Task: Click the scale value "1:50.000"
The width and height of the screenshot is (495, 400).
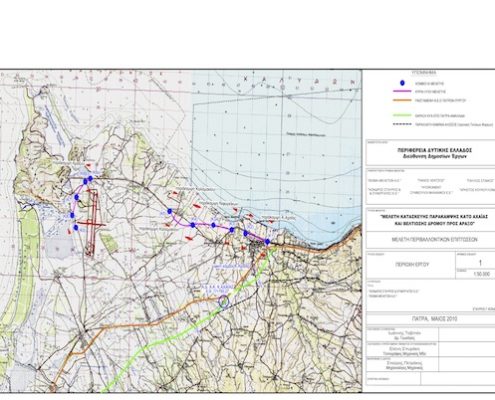Action: [482, 274]
